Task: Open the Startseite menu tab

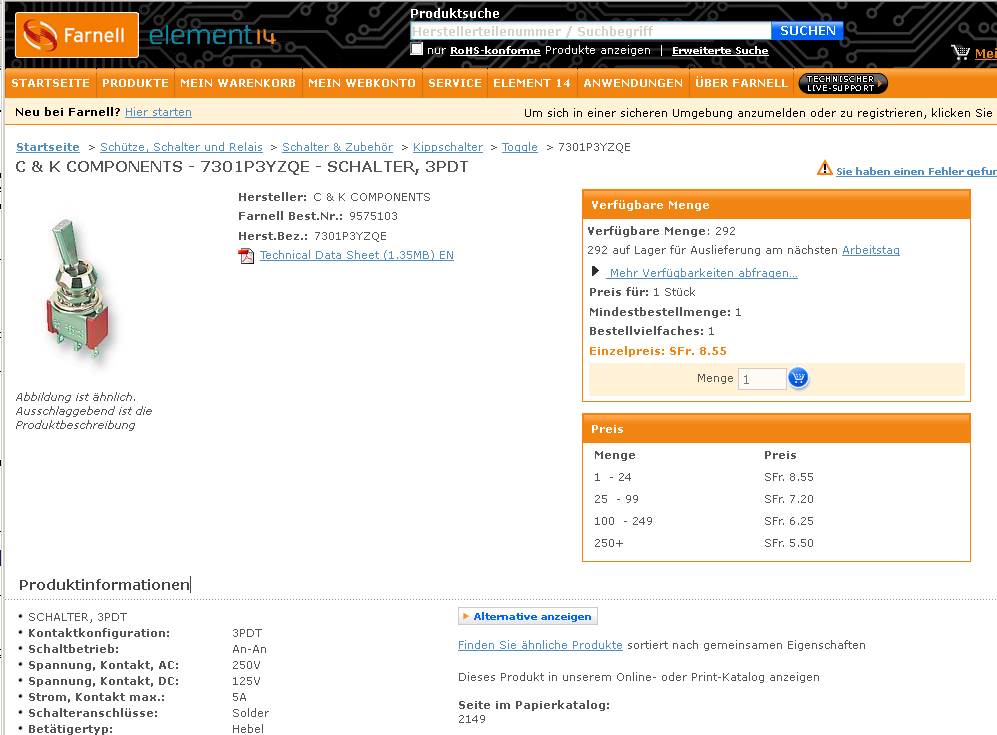Action: [50, 83]
